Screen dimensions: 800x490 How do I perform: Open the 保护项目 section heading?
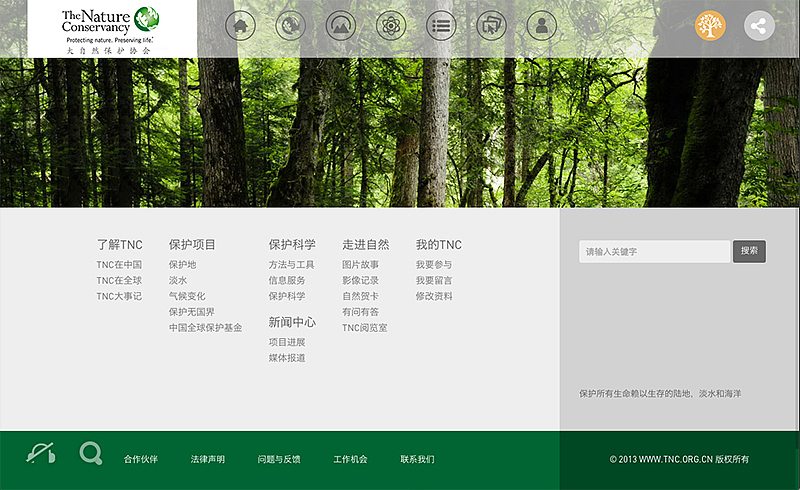192,245
